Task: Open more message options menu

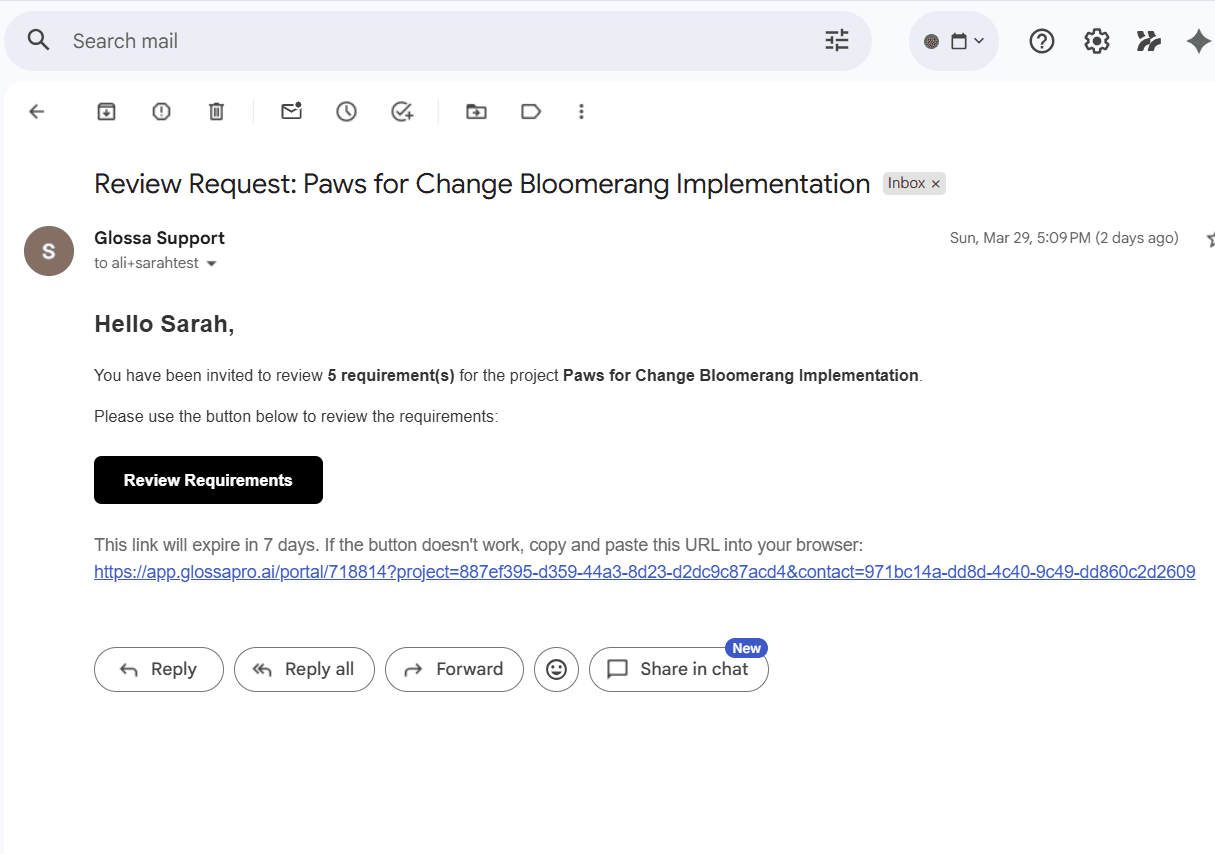Action: point(581,111)
